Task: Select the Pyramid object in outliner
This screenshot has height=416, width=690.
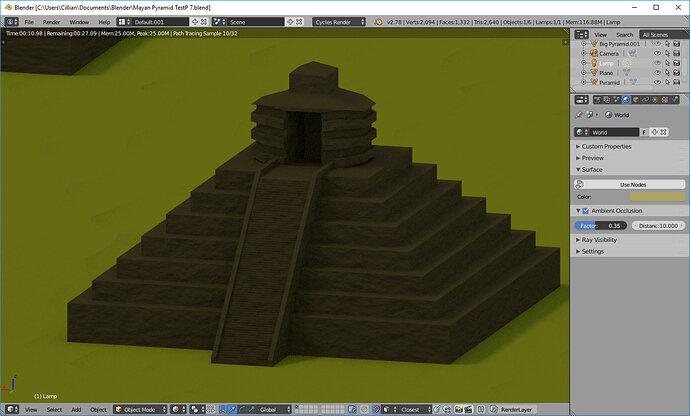Action: point(609,82)
